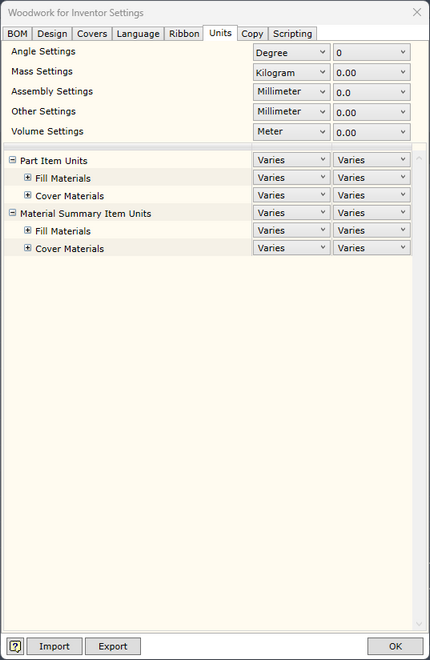
Task: Expand Cover Materials under Part Item Units
Action: [28, 195]
